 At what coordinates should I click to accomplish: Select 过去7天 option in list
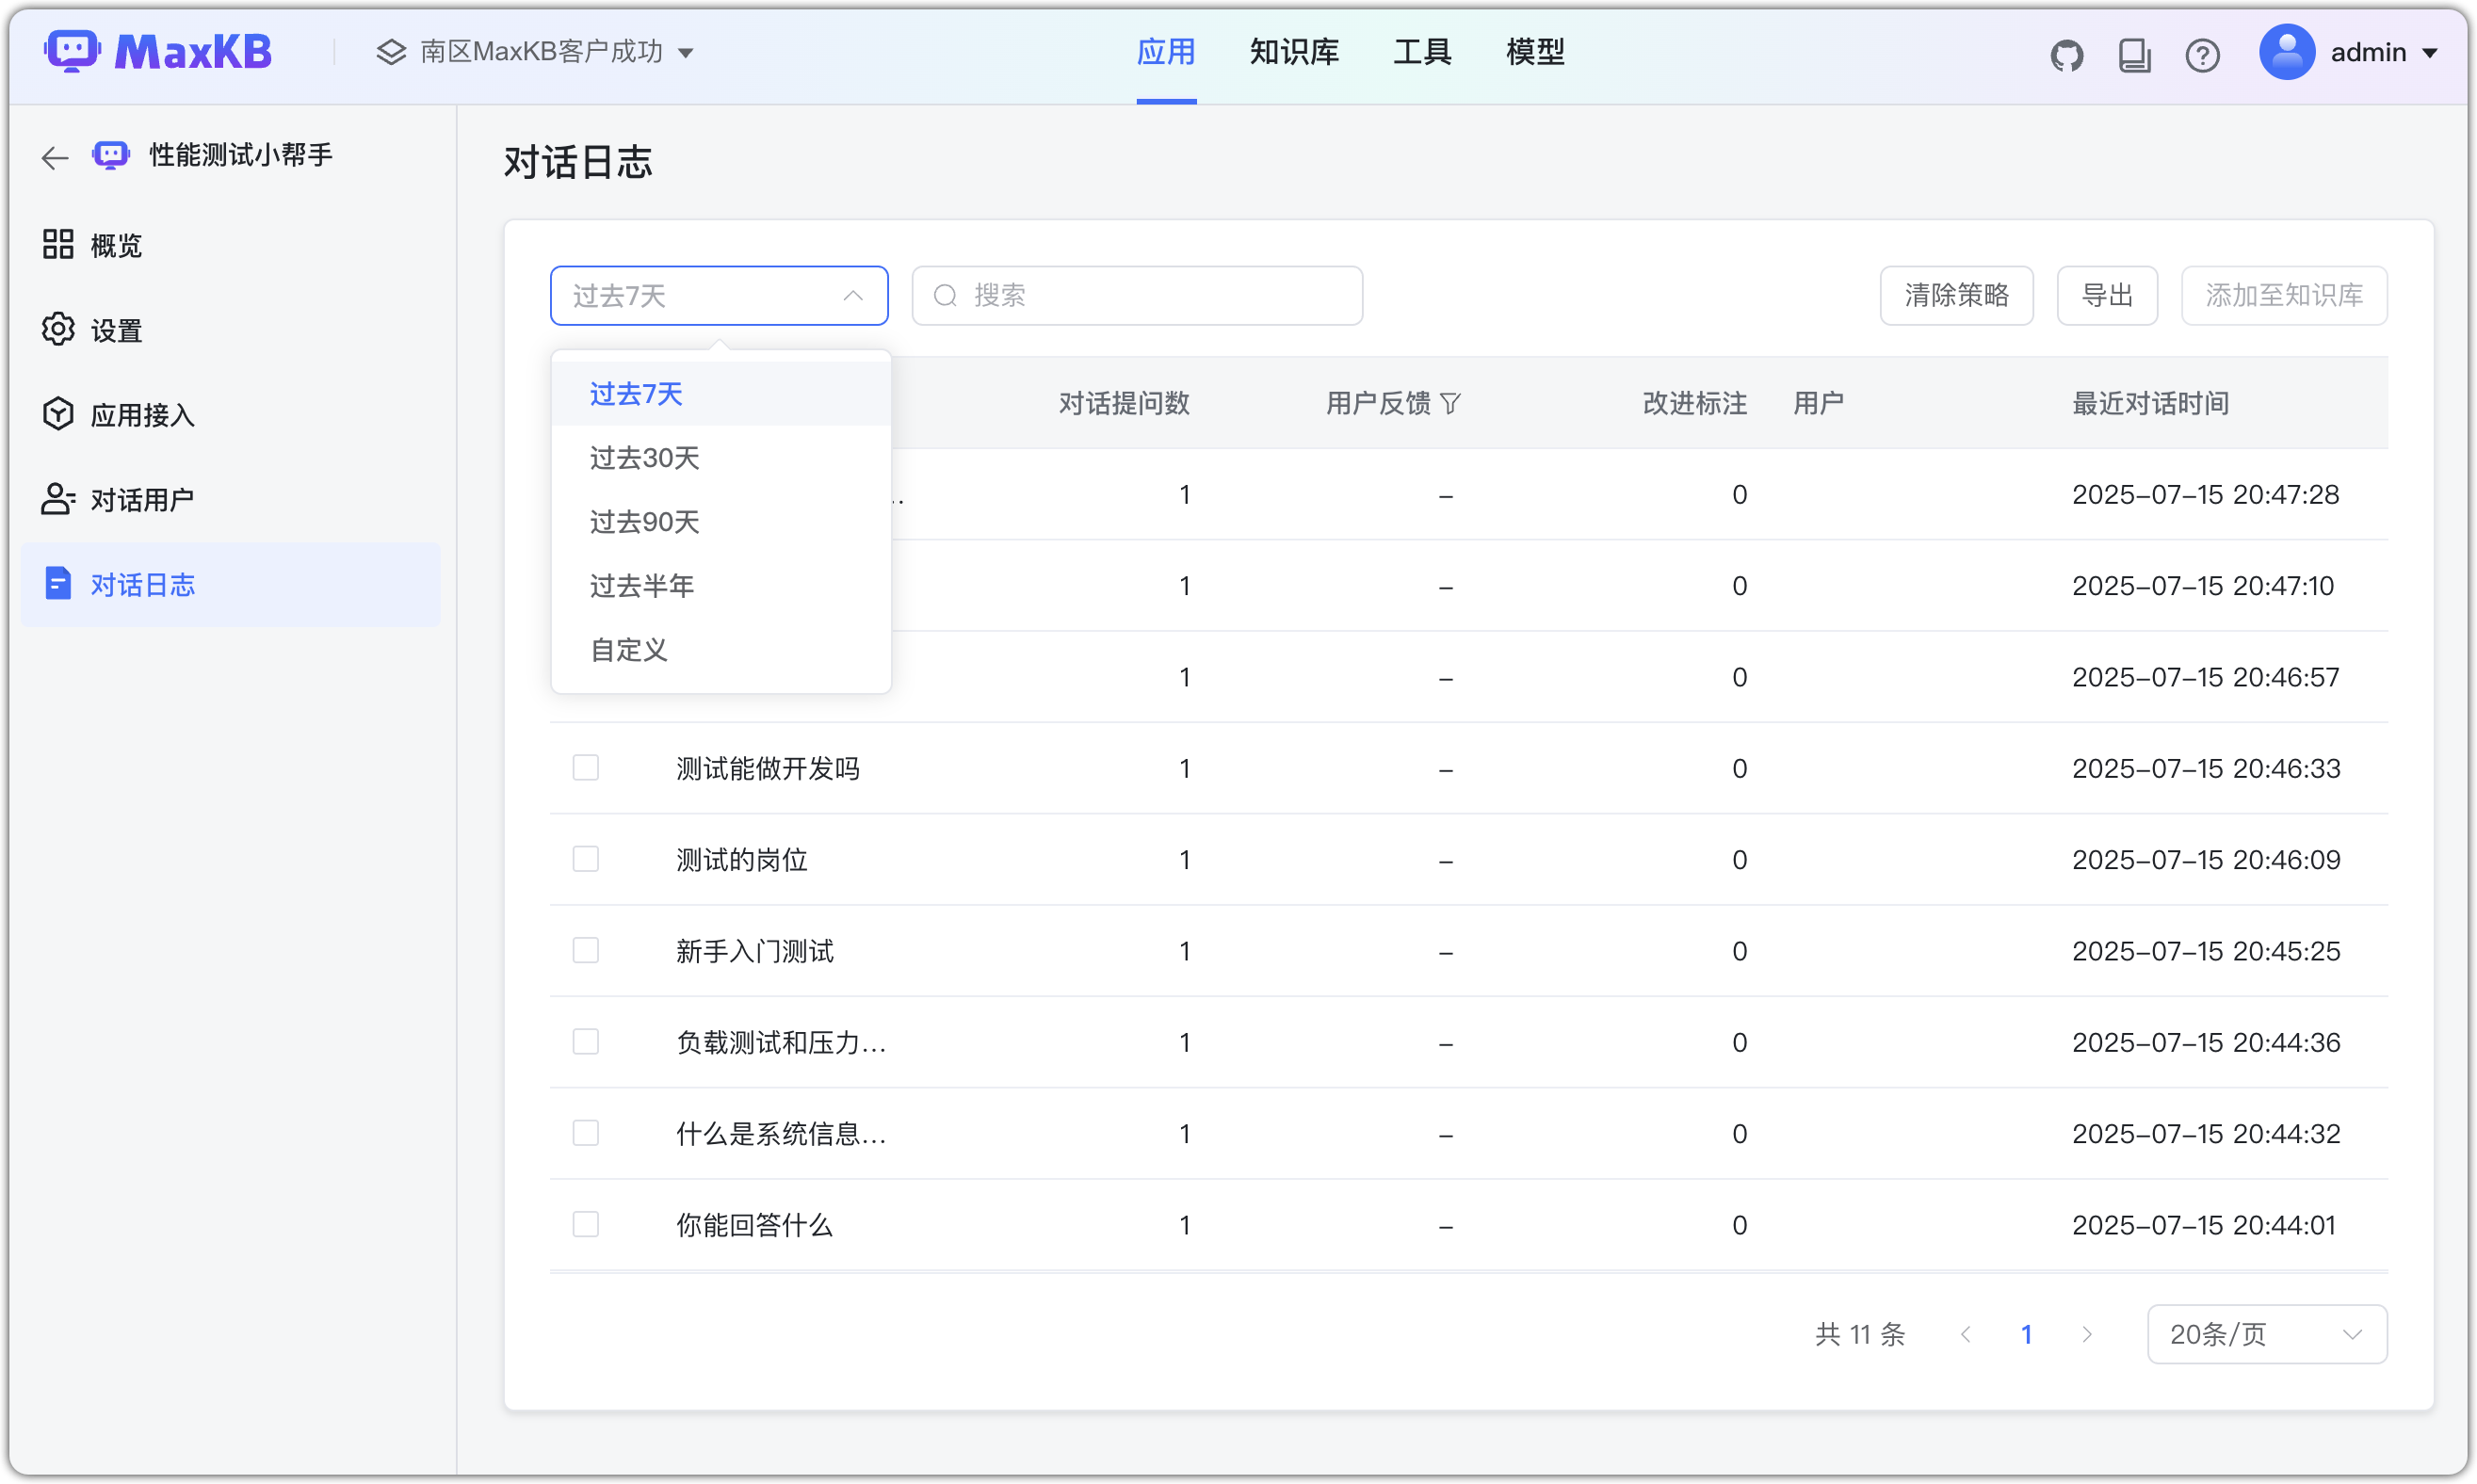(x=720, y=394)
